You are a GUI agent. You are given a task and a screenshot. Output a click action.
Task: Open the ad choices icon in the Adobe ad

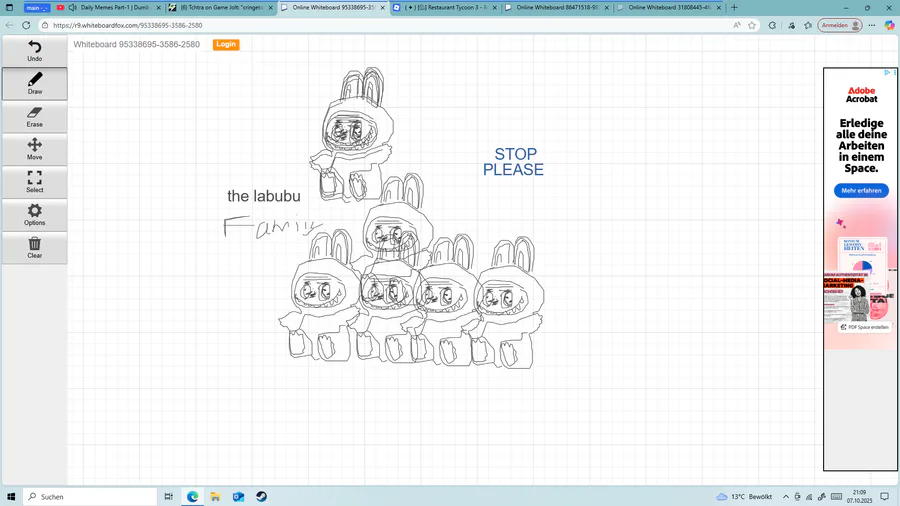point(887,73)
